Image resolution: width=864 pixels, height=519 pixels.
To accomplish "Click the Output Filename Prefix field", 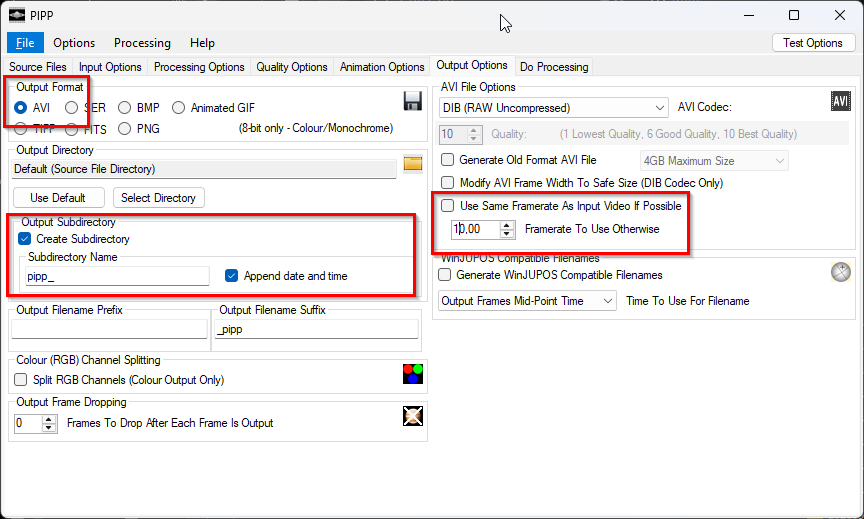I will 109,329.
